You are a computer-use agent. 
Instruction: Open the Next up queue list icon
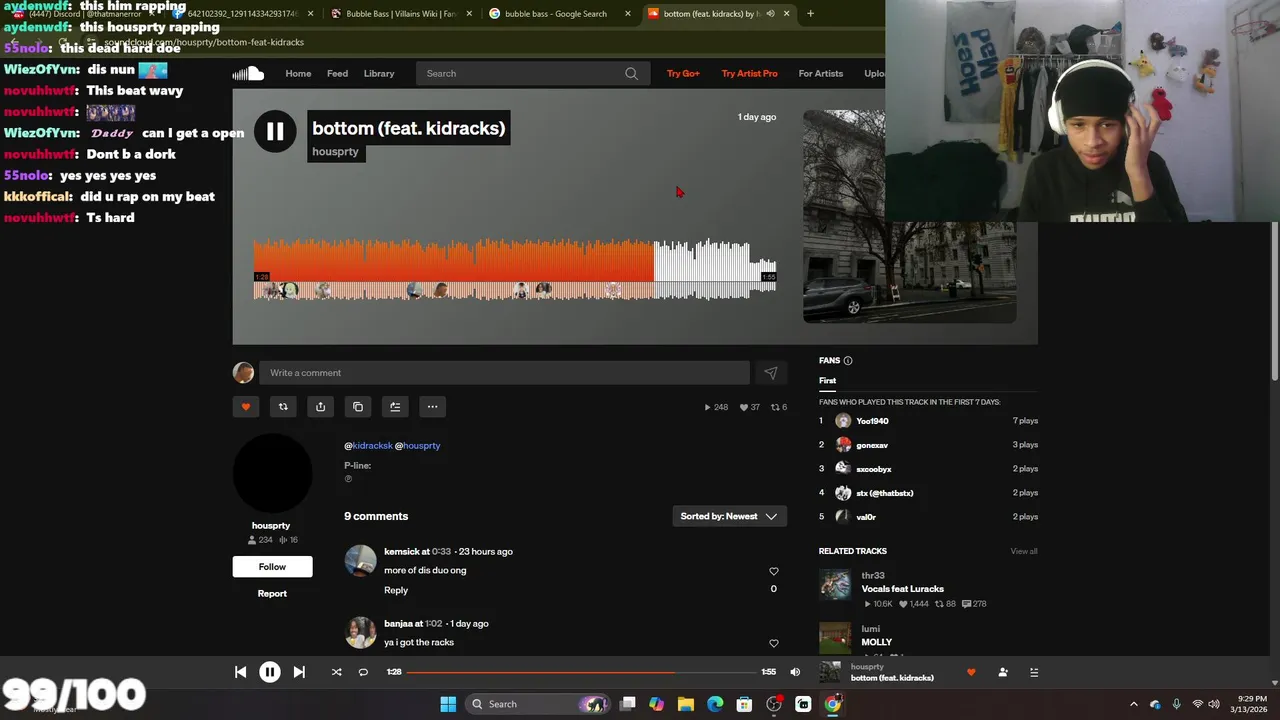point(1034,672)
